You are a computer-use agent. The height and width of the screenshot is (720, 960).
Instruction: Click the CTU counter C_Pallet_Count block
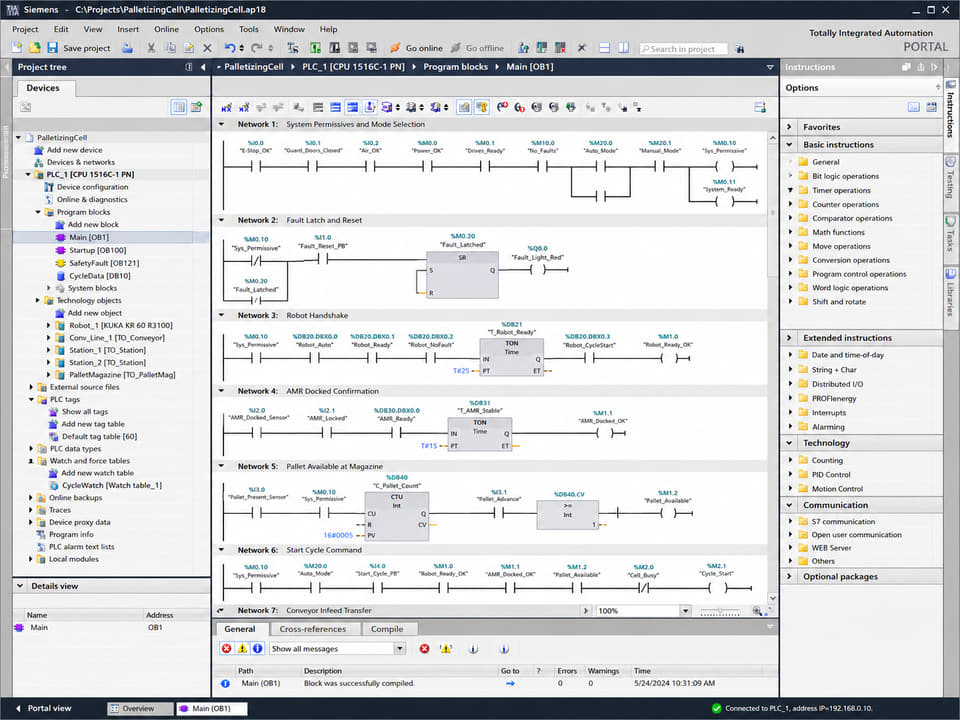(x=397, y=516)
